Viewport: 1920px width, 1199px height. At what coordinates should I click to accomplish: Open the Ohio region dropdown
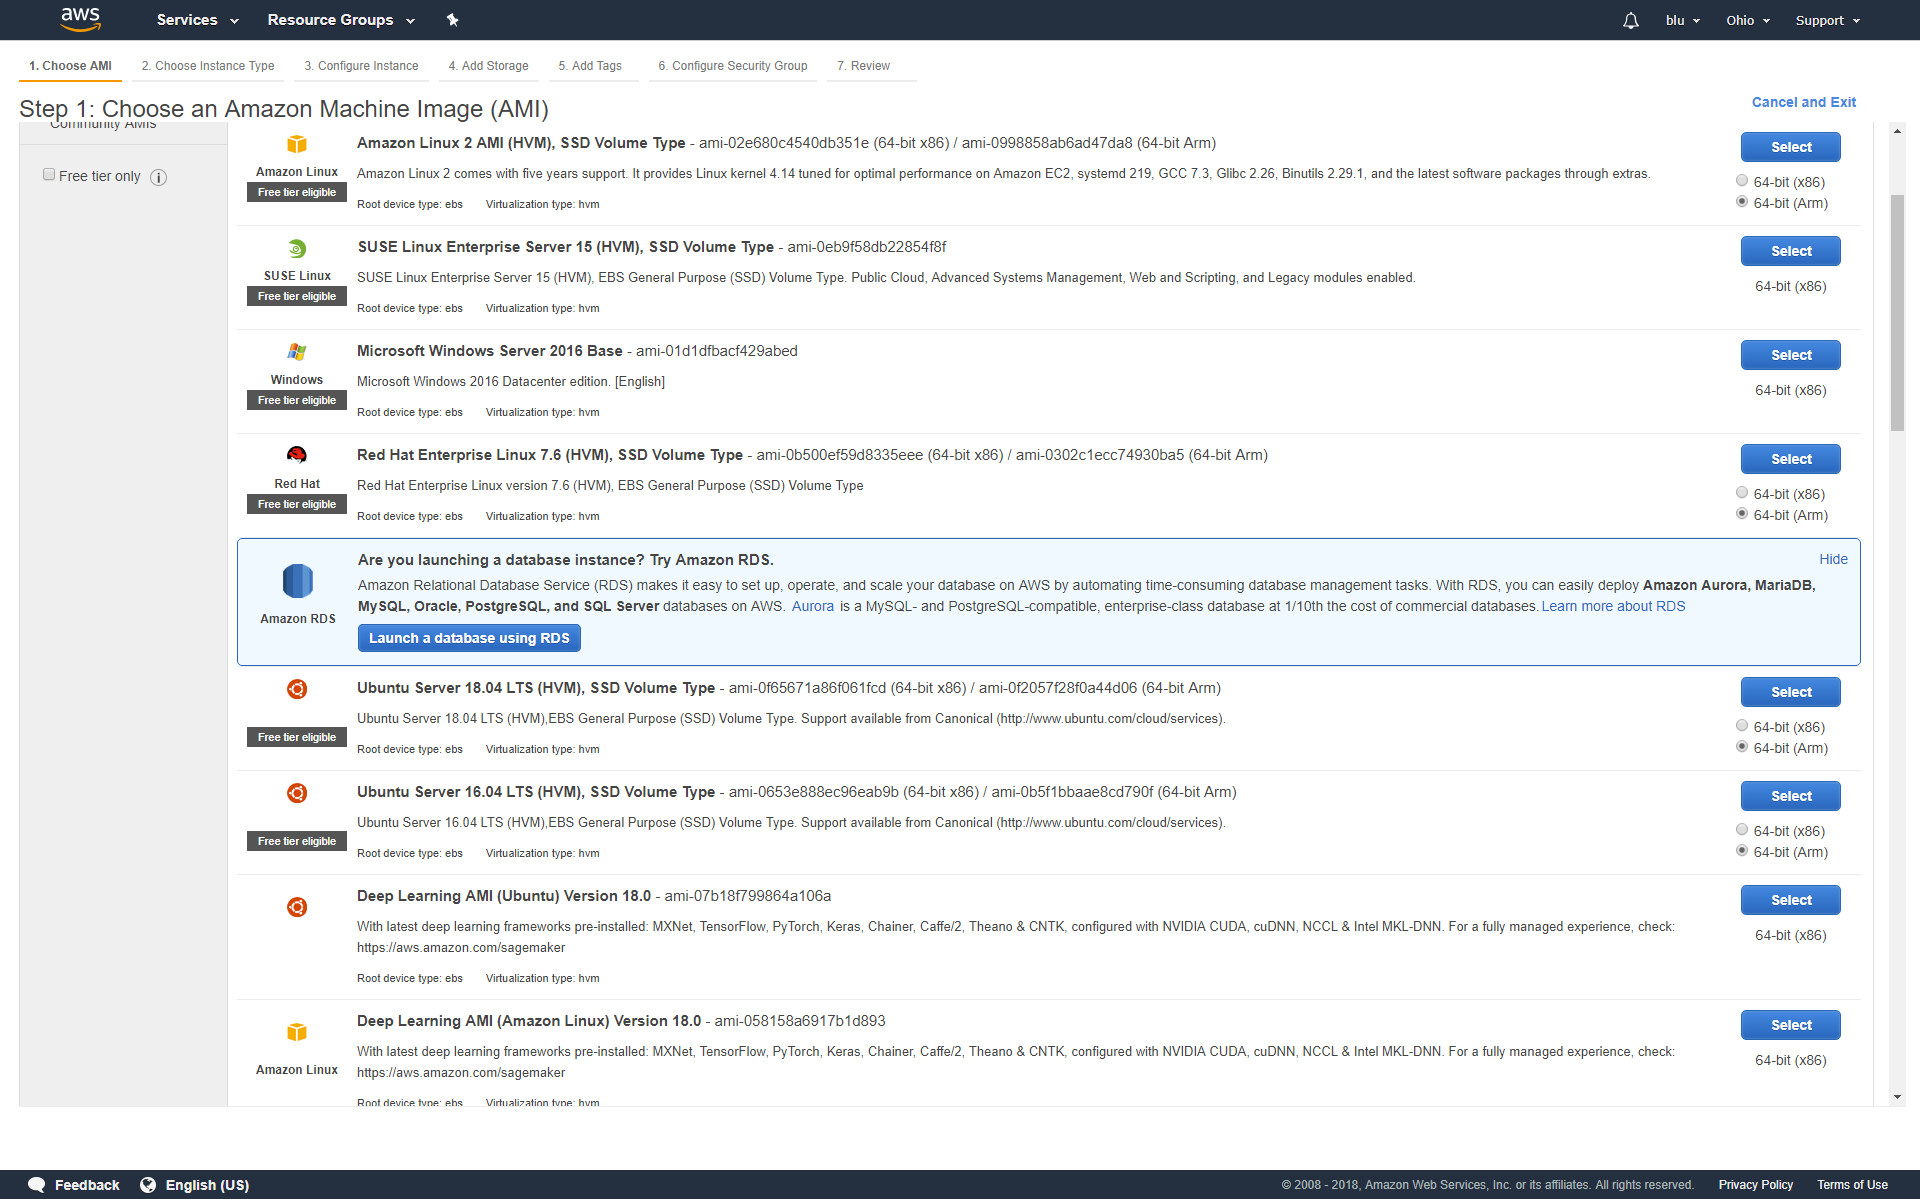(x=1747, y=20)
